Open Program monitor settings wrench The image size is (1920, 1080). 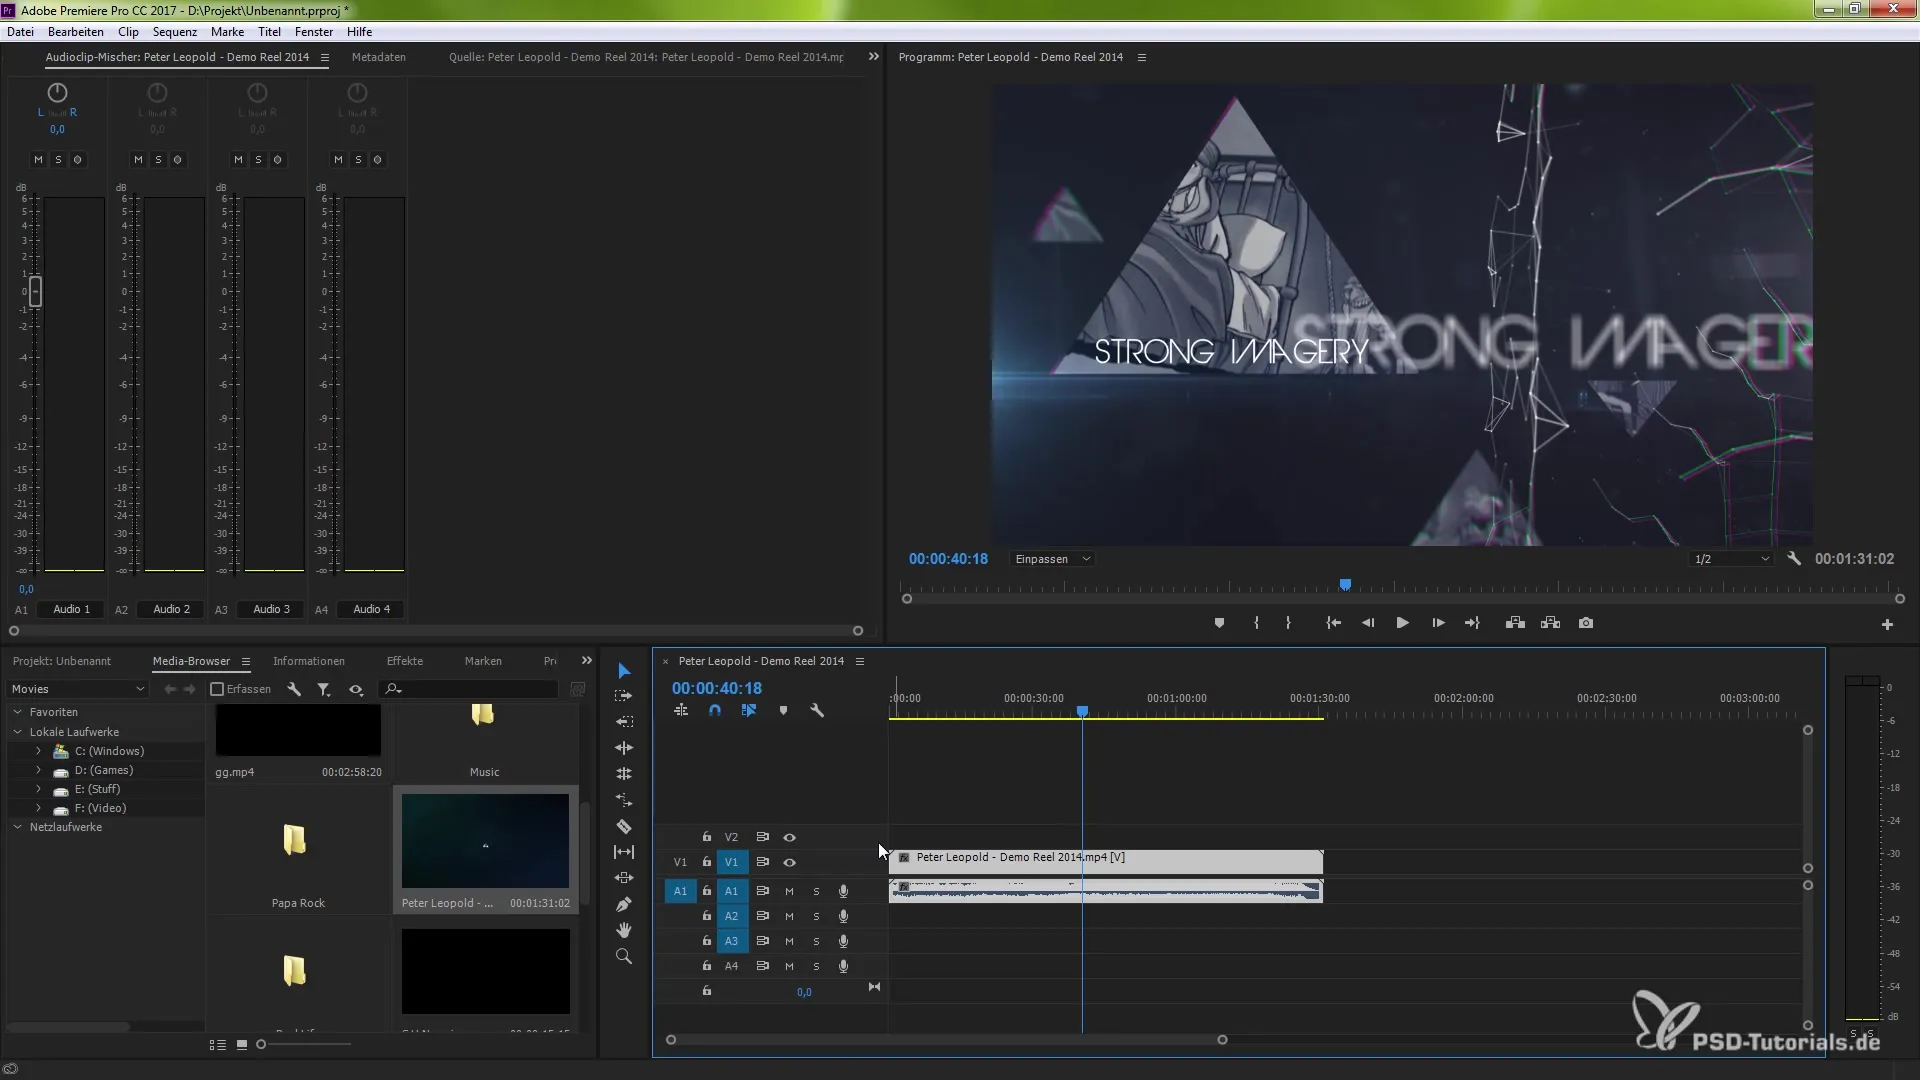1794,559
